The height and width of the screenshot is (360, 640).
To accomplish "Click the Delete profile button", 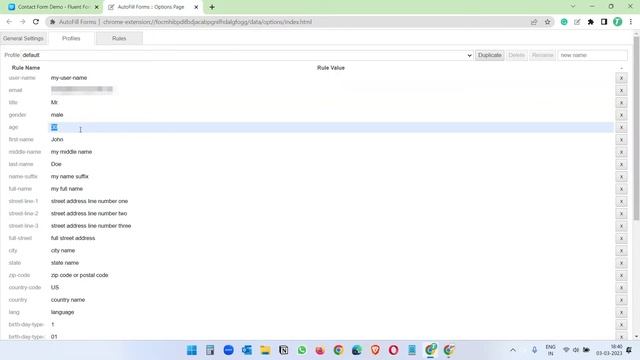I will tap(516, 55).
